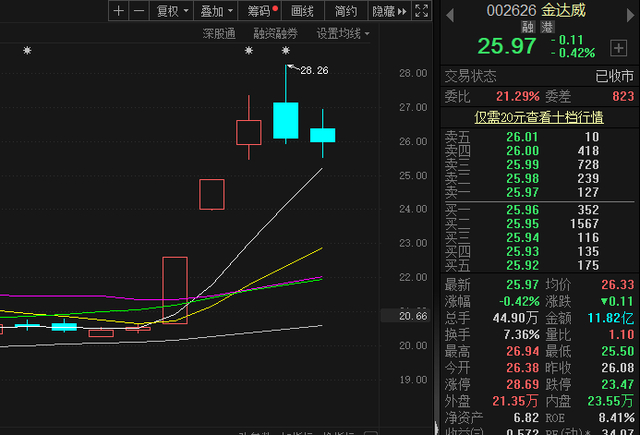Image resolution: width=640 pixels, height=435 pixels.
Task: Click 外盘 value 21.35万
Action: point(515,401)
